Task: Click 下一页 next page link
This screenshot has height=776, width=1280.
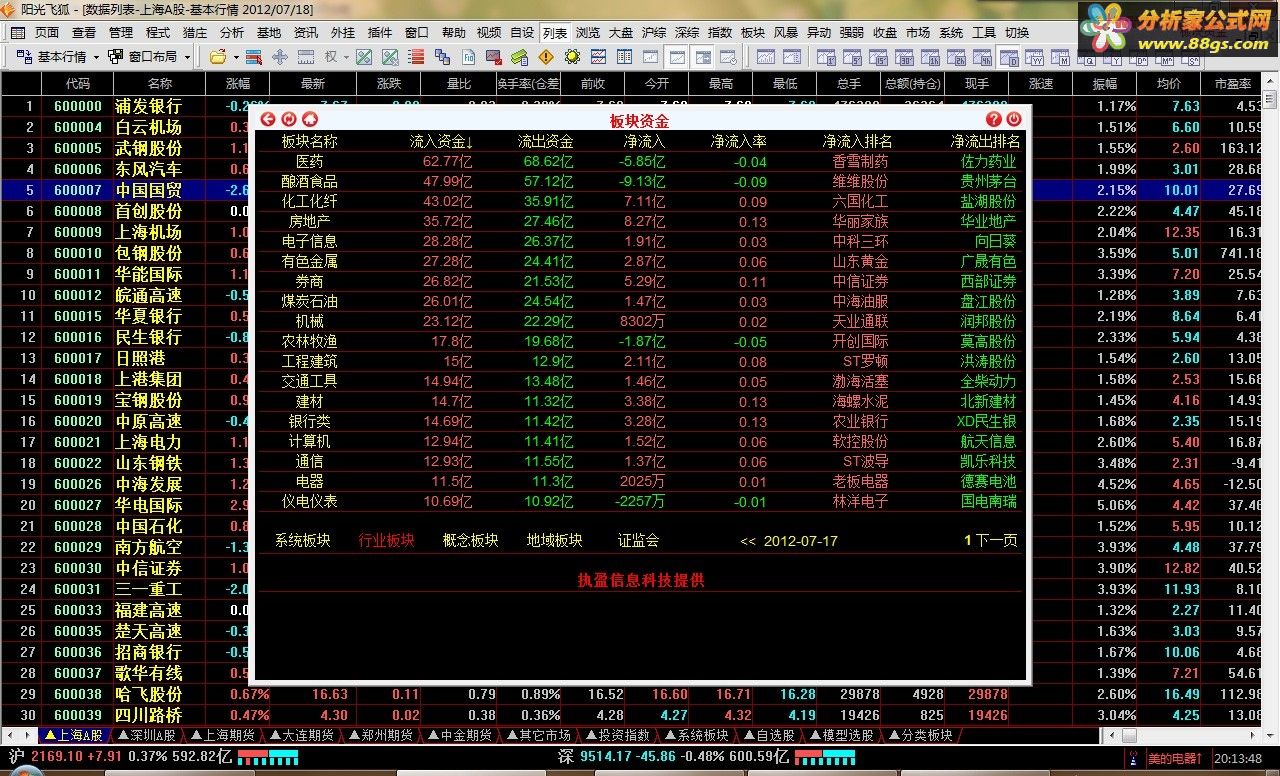Action: [996, 541]
